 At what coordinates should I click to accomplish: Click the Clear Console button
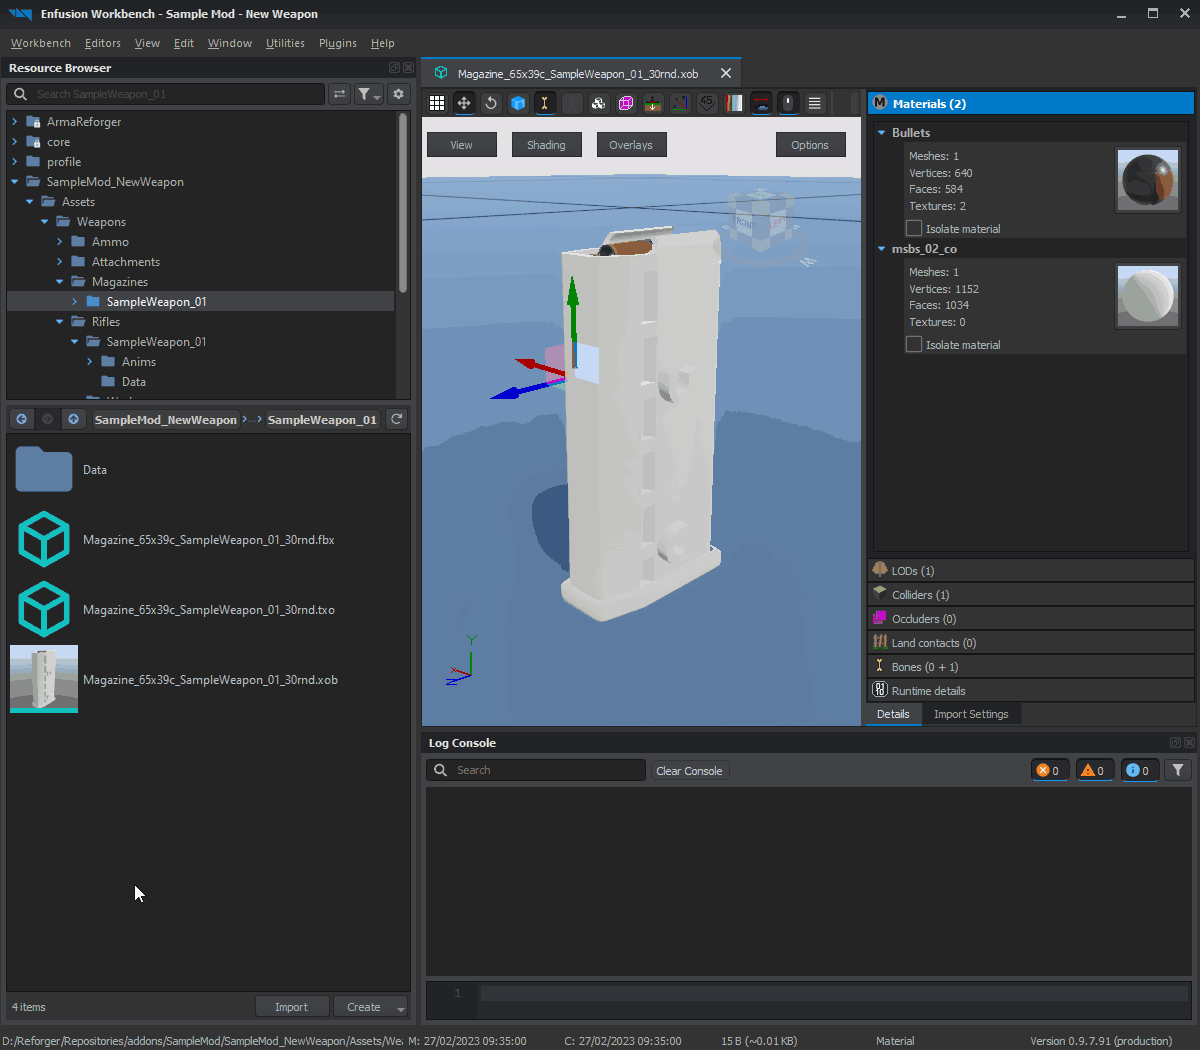coord(689,771)
